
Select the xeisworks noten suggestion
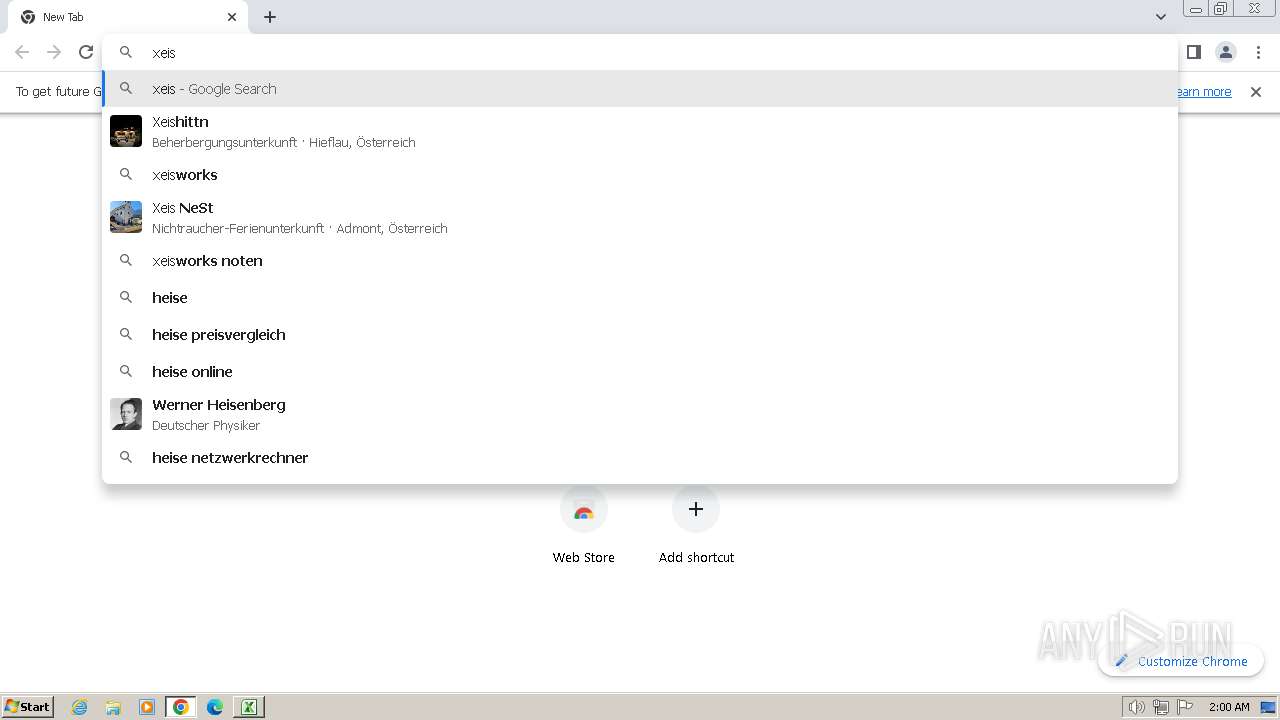click(640, 261)
